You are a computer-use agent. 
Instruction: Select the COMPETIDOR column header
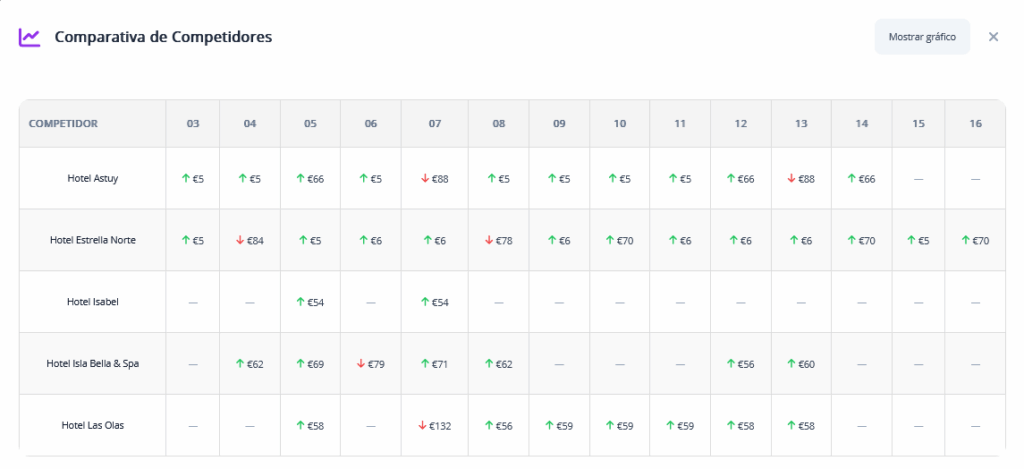click(x=63, y=124)
